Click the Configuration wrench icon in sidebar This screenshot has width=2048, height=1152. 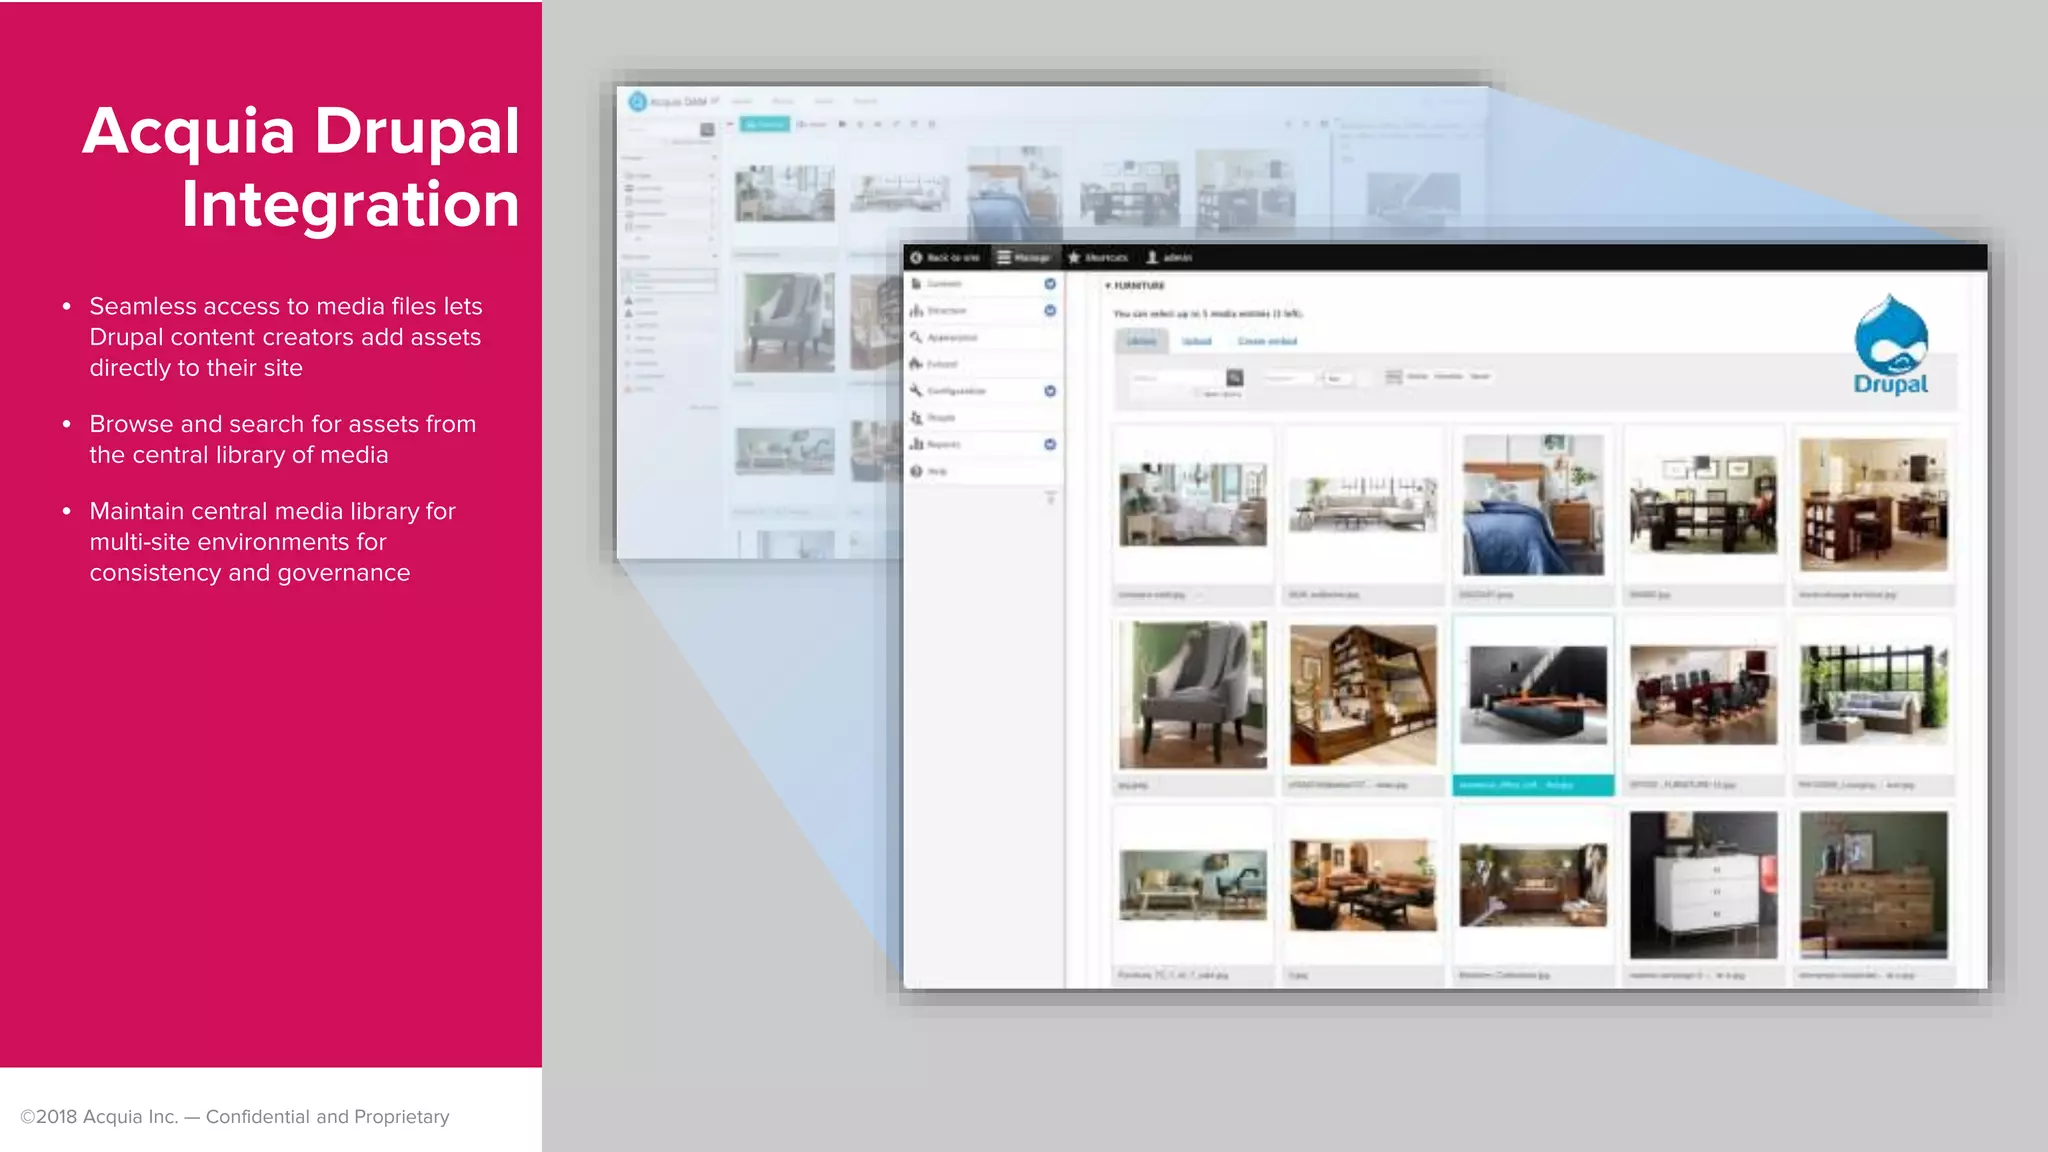916,391
